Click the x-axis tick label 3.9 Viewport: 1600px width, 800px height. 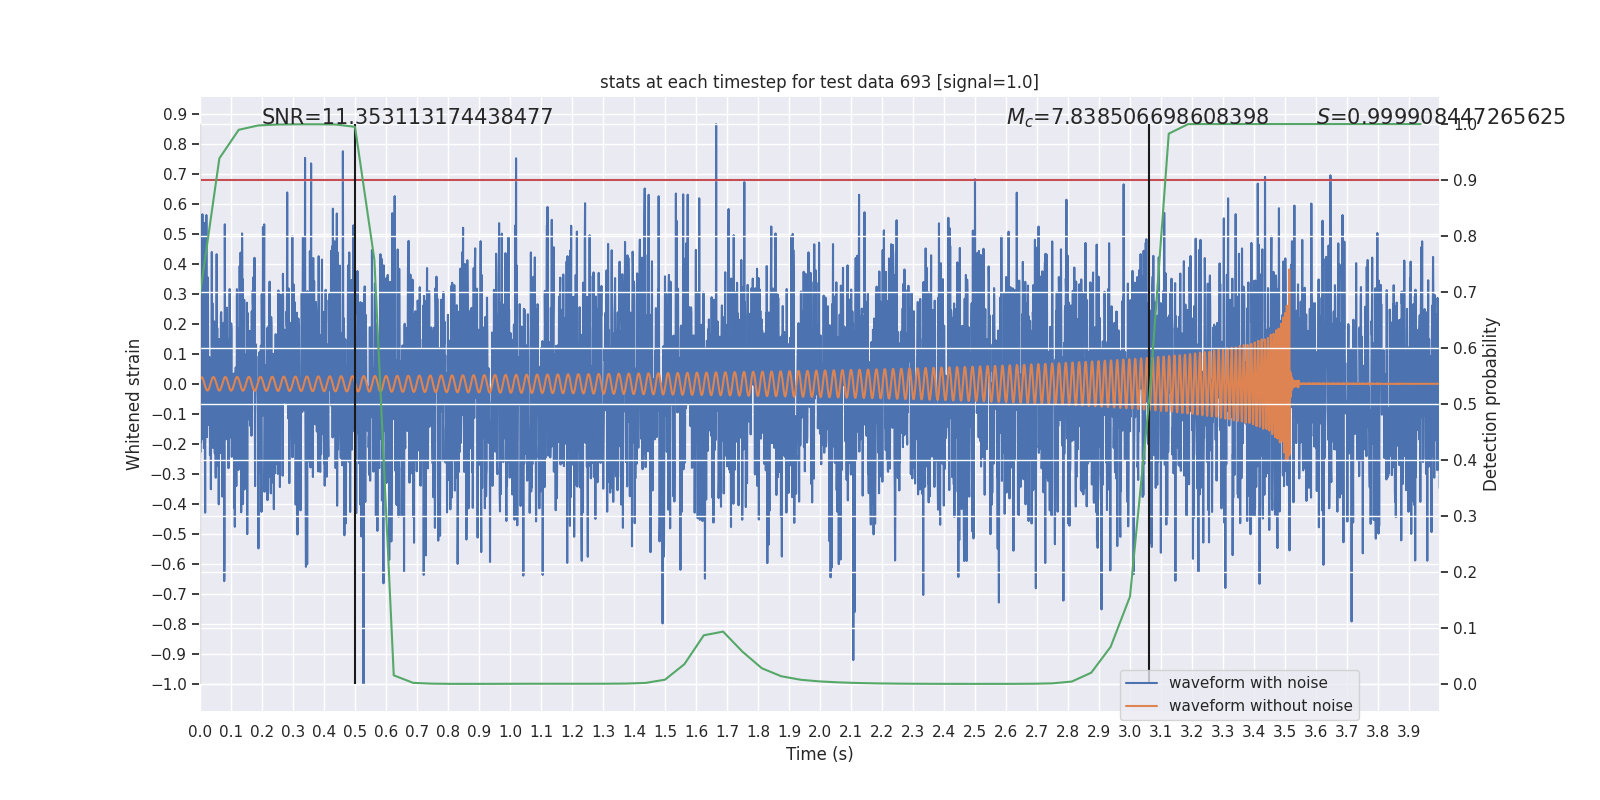(x=1408, y=732)
